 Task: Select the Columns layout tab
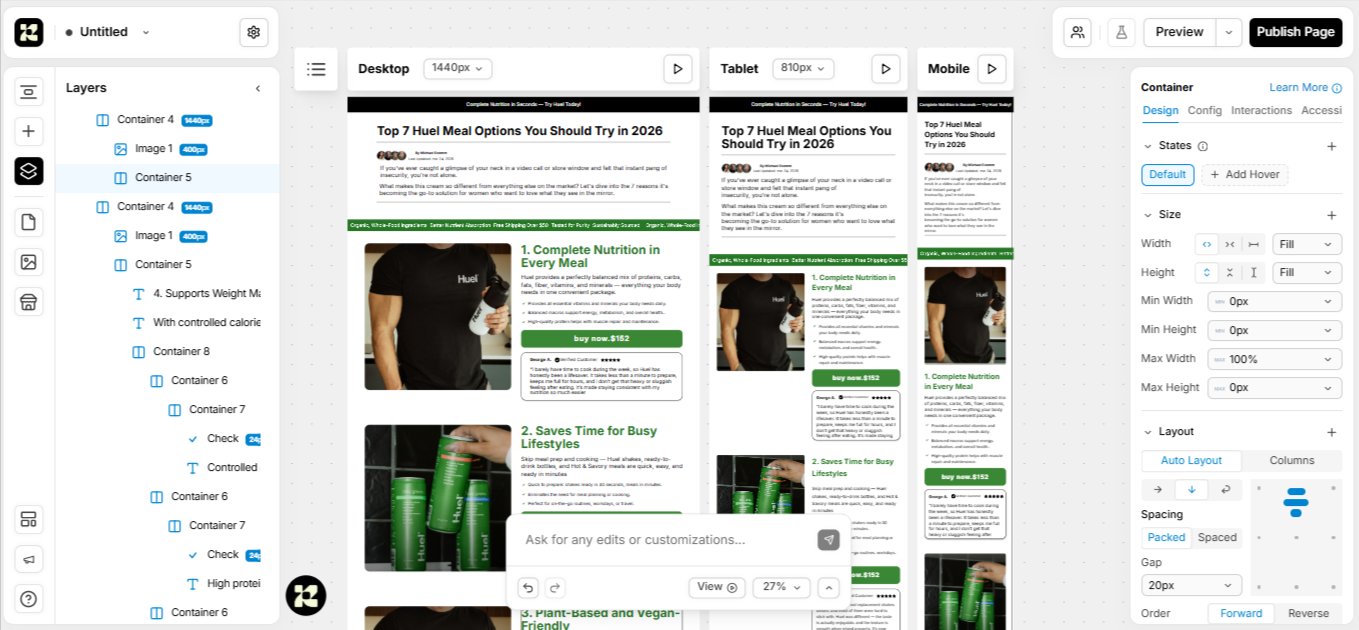tap(1291, 461)
